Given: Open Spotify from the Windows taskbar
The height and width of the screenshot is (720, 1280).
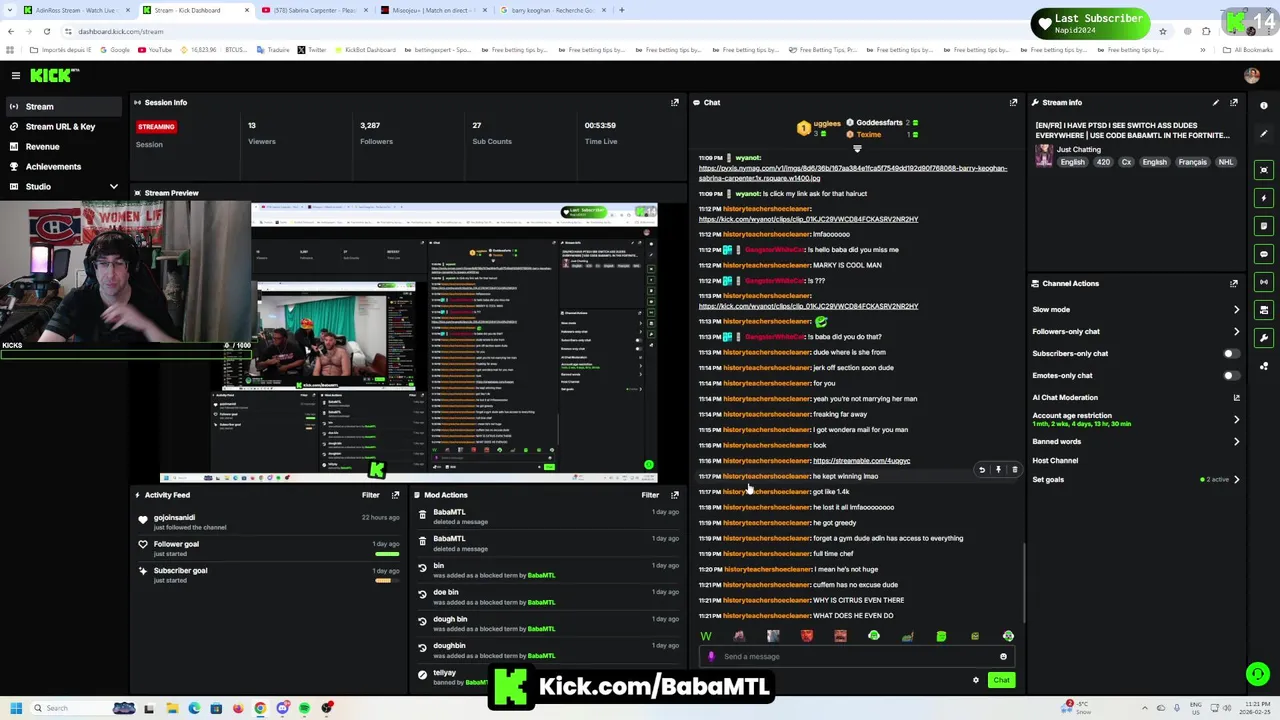Looking at the screenshot, I should pos(305,708).
